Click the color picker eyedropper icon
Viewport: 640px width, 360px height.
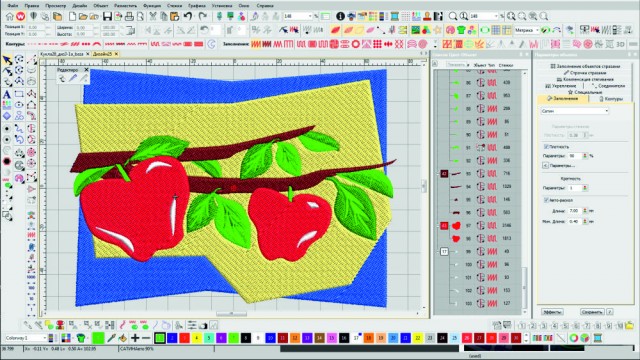pyautogui.click(x=111, y=338)
